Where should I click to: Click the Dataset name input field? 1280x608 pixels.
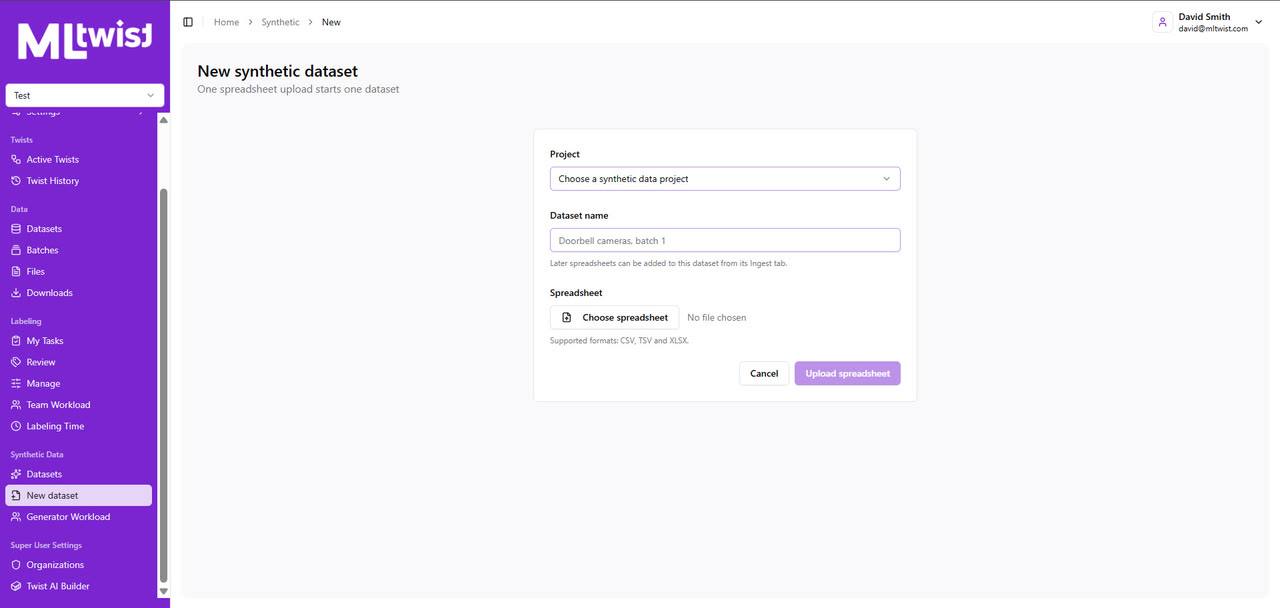tap(725, 240)
